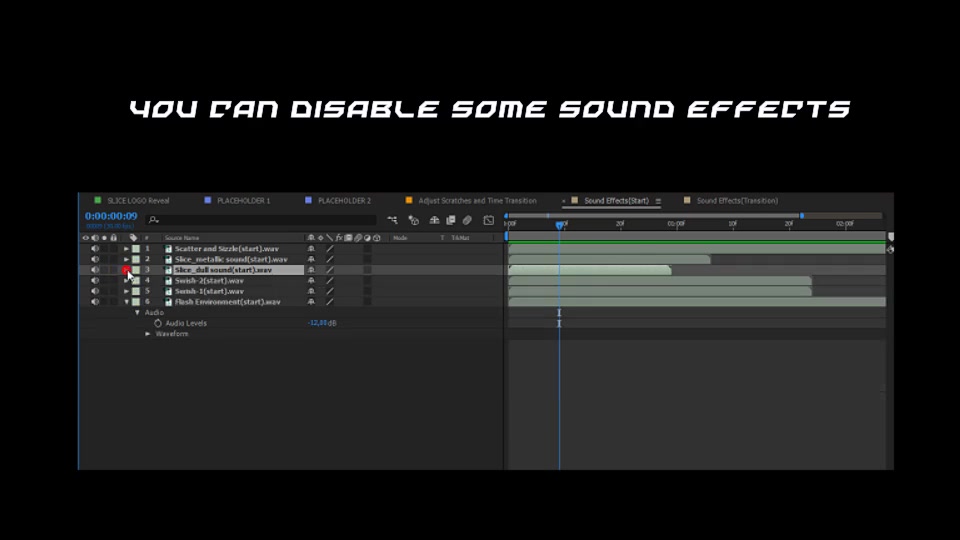The image size is (960, 540).
Task: Toggle the Frame Blending enable icon
Action: pyautogui.click(x=451, y=220)
